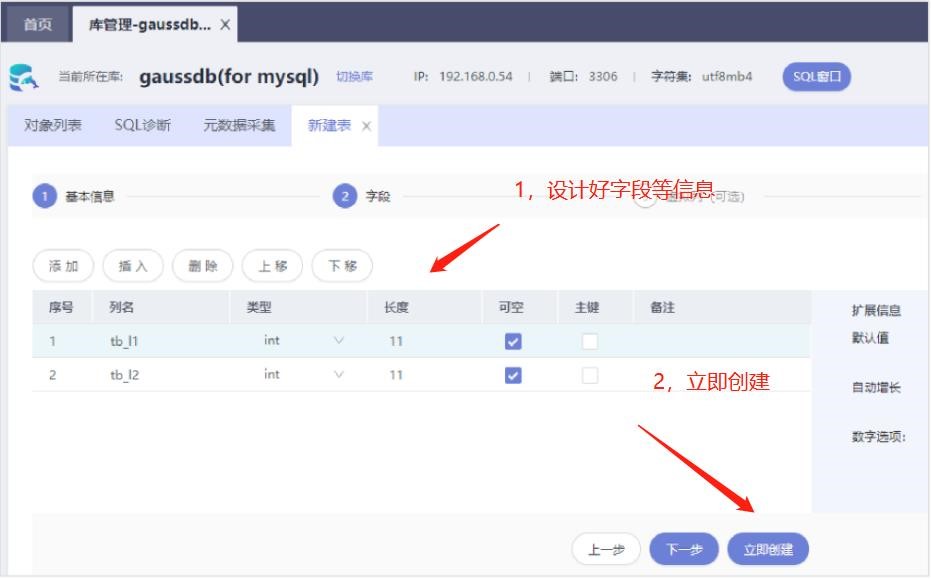Open the SQL窗口 button

[x=816, y=77]
